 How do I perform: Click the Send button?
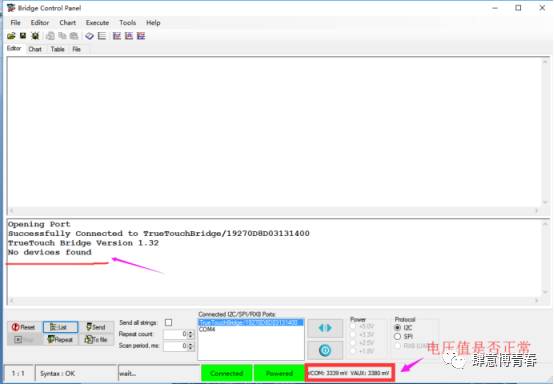96,327
